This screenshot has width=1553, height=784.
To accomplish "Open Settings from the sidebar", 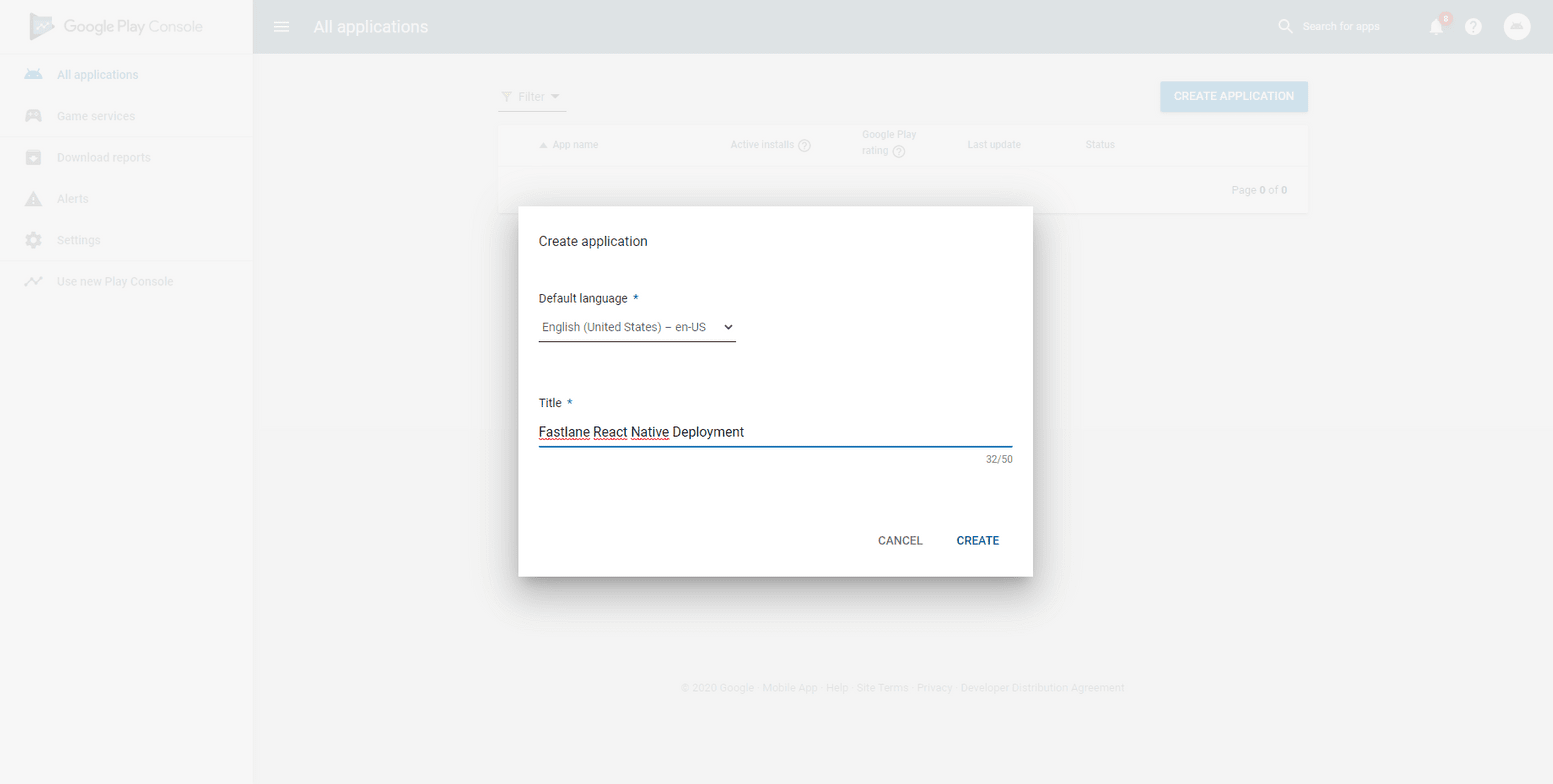I will [x=33, y=240].
